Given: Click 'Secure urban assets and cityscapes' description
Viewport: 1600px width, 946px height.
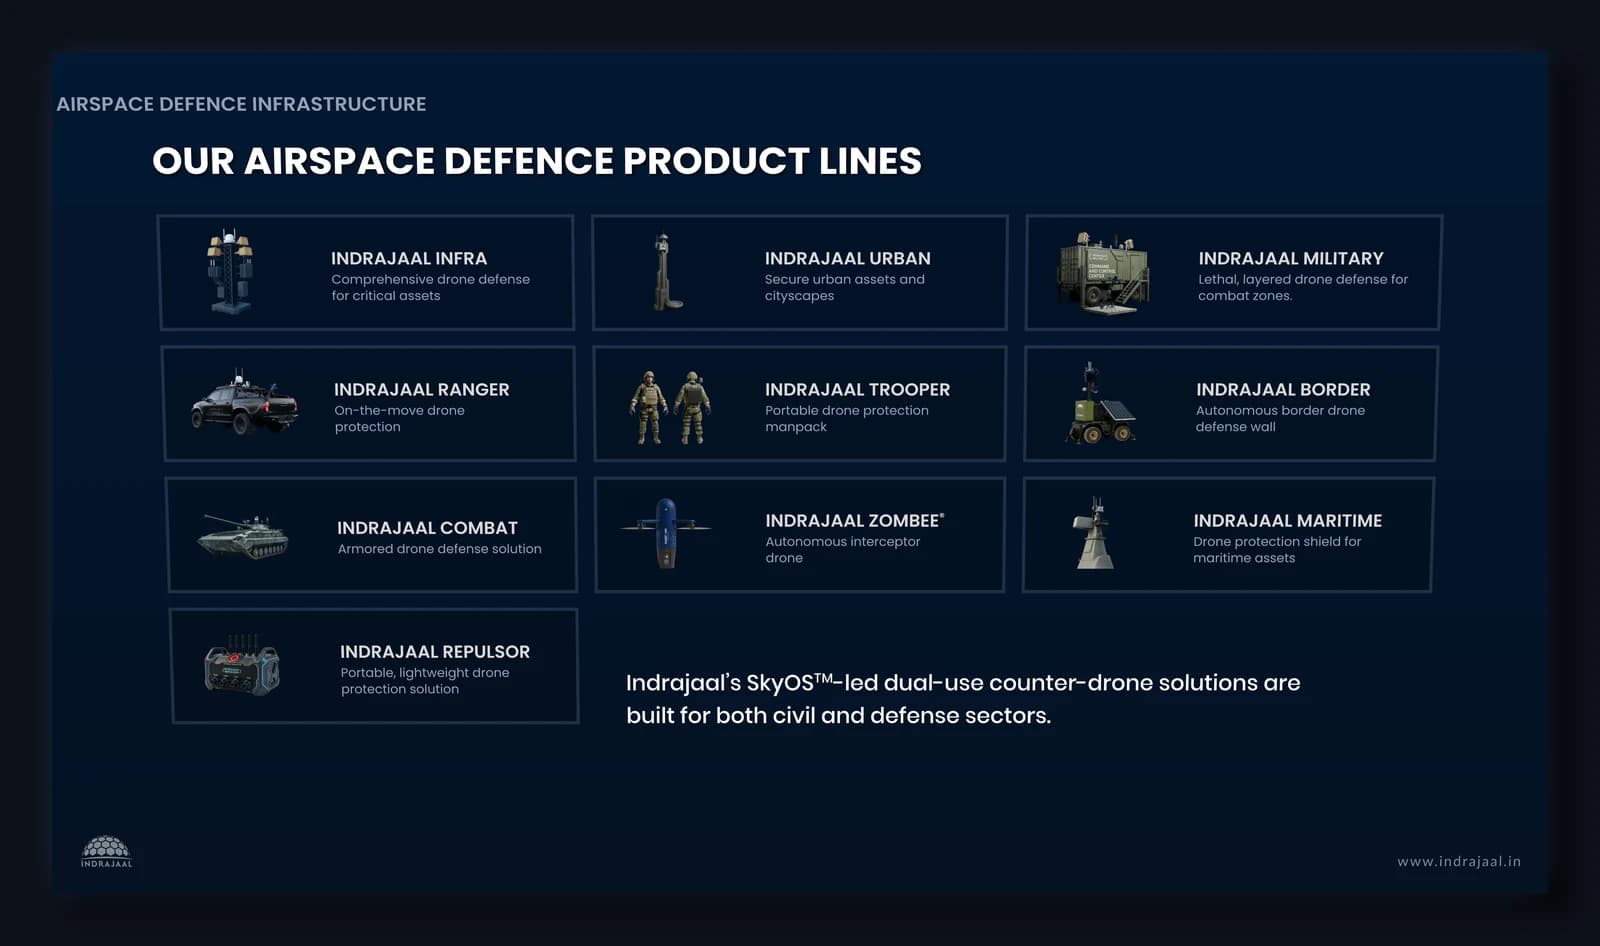Looking at the screenshot, I should pyautogui.click(x=845, y=287).
